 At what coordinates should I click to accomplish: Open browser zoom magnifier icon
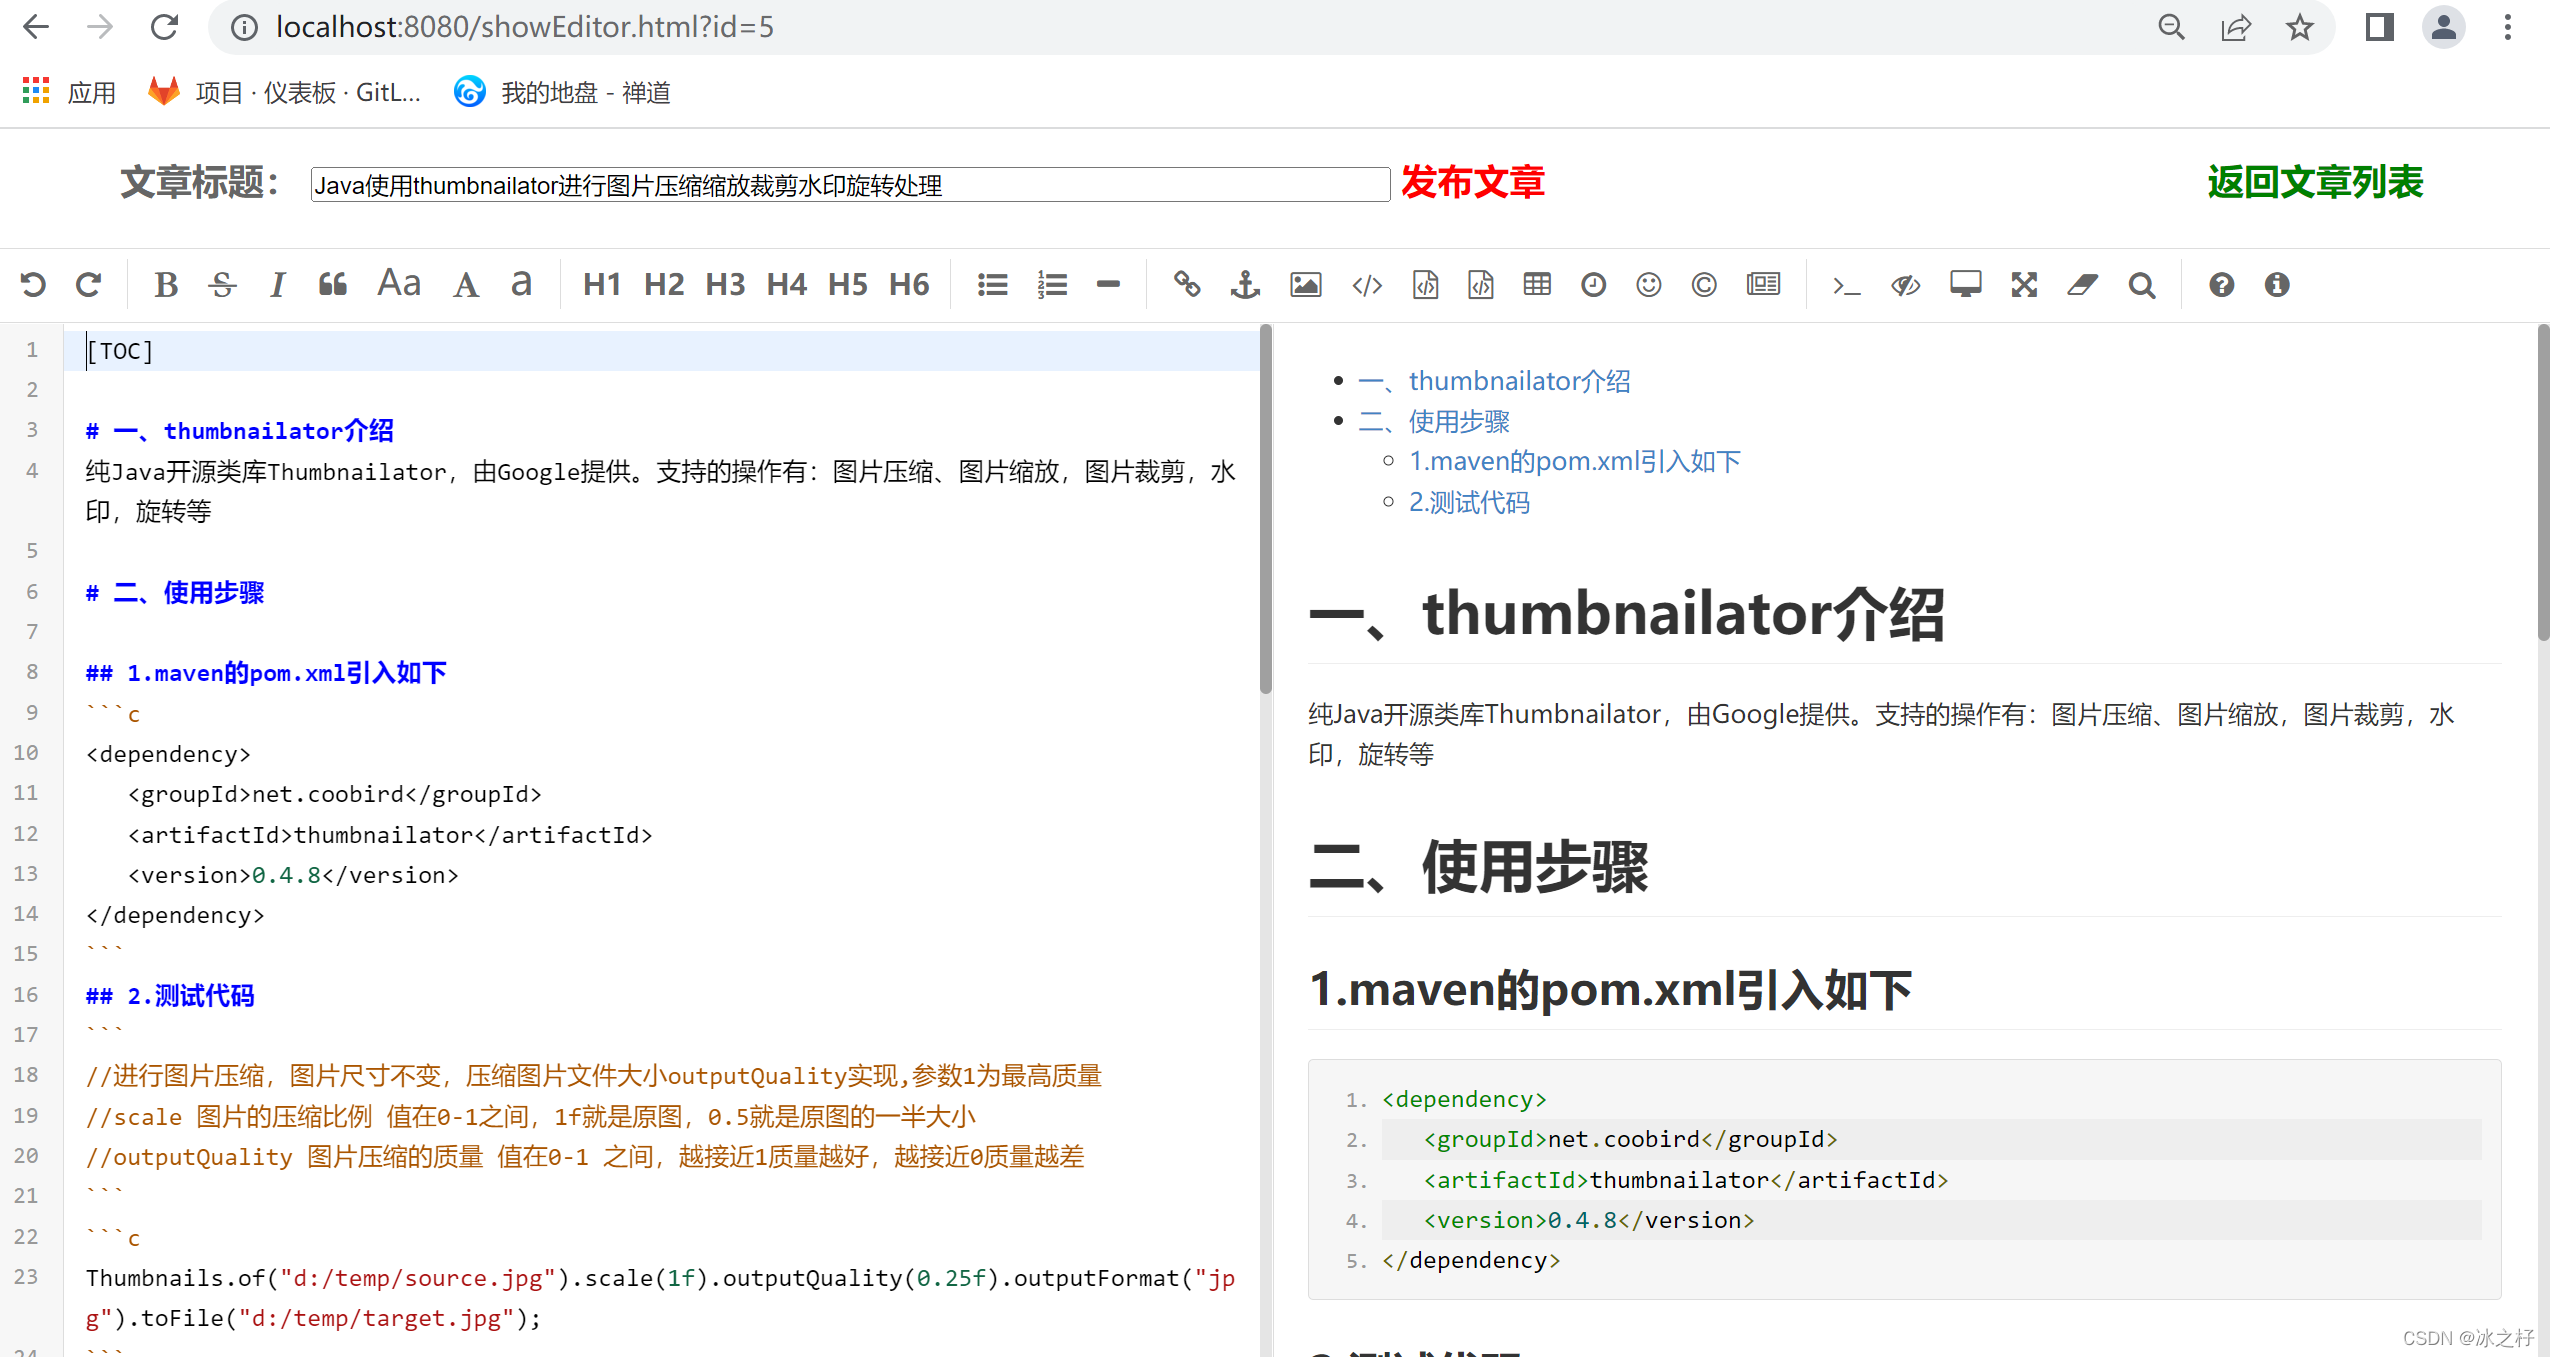[x=2171, y=27]
